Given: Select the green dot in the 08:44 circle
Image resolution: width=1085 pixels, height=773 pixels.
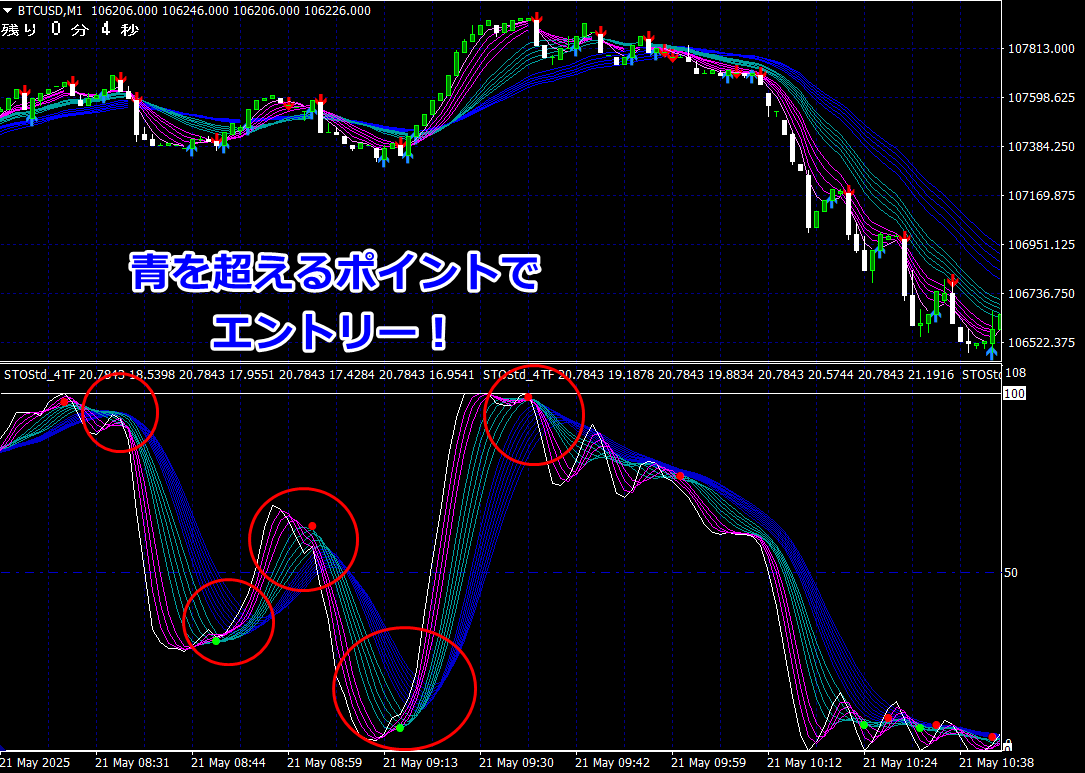Looking at the screenshot, I should [216, 641].
